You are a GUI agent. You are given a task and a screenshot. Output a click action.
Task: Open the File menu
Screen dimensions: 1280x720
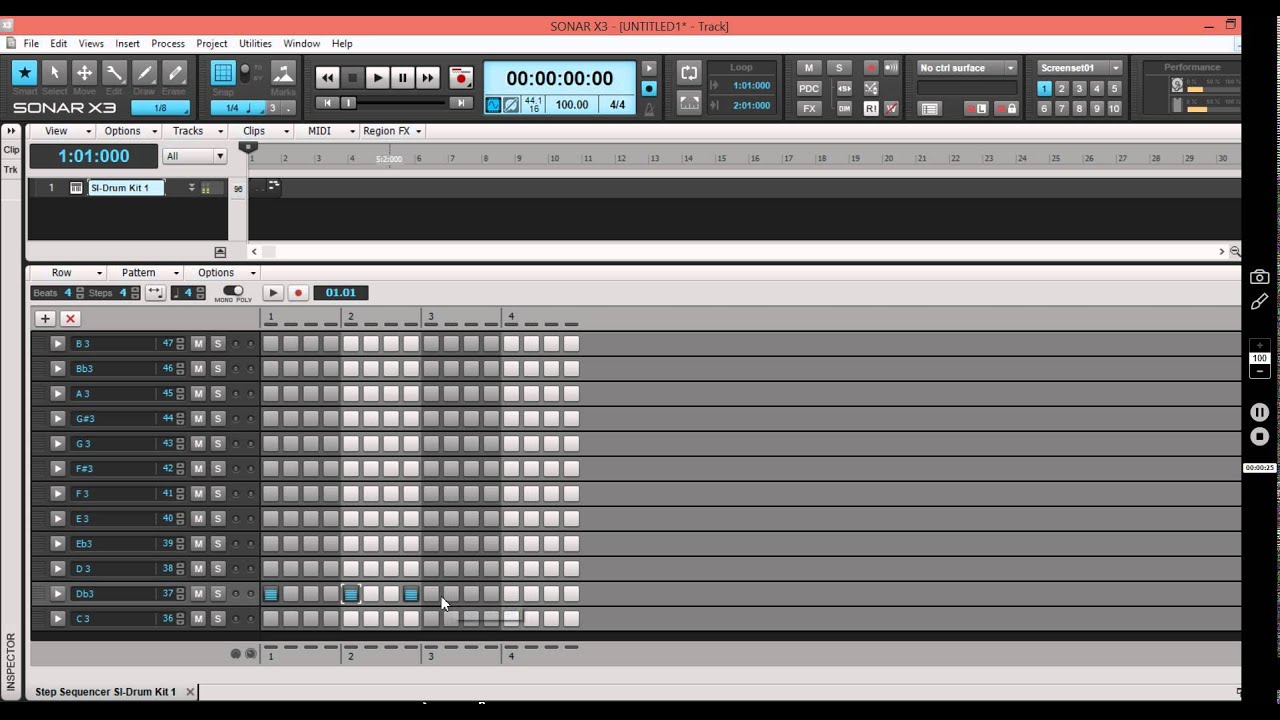(31, 44)
